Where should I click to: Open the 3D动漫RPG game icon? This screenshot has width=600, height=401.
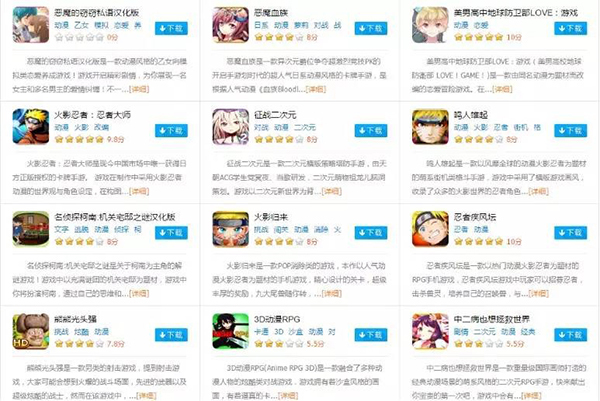click(230, 331)
